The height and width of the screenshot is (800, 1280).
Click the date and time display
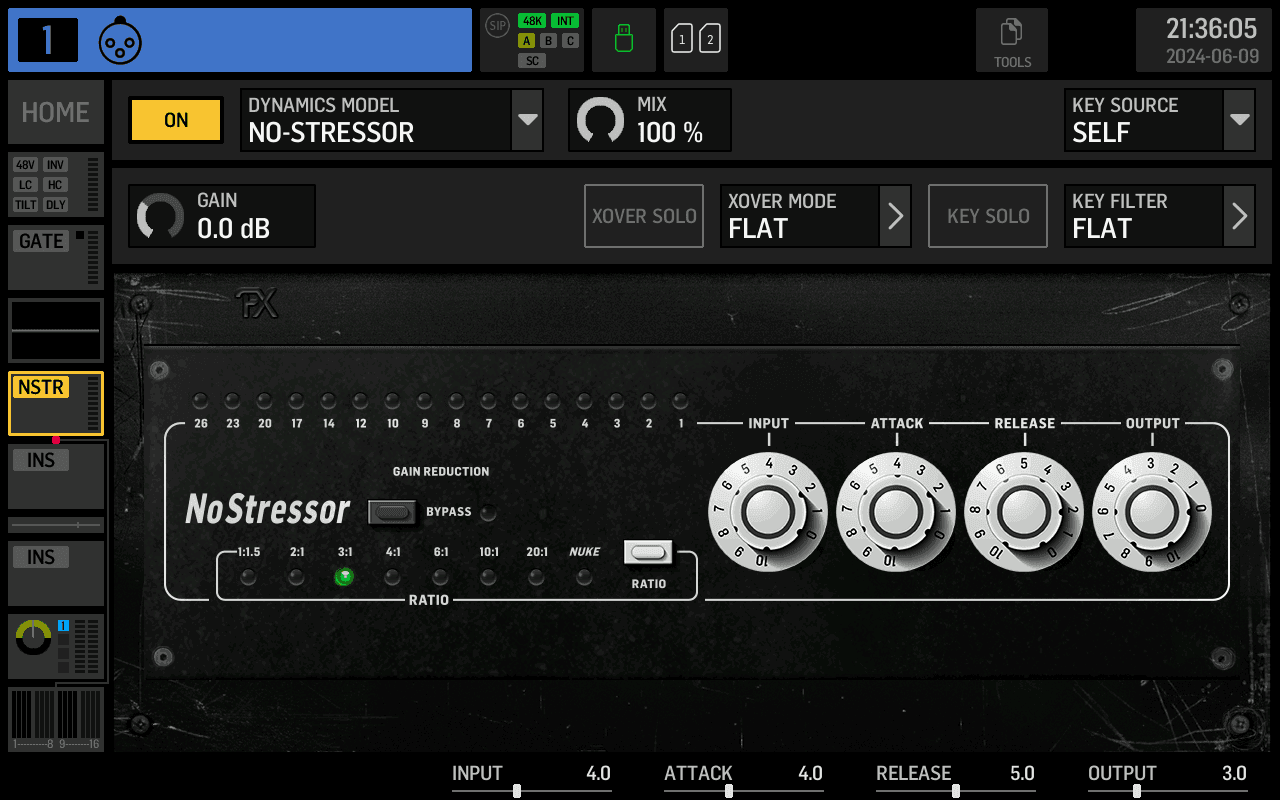[x=1204, y=40]
